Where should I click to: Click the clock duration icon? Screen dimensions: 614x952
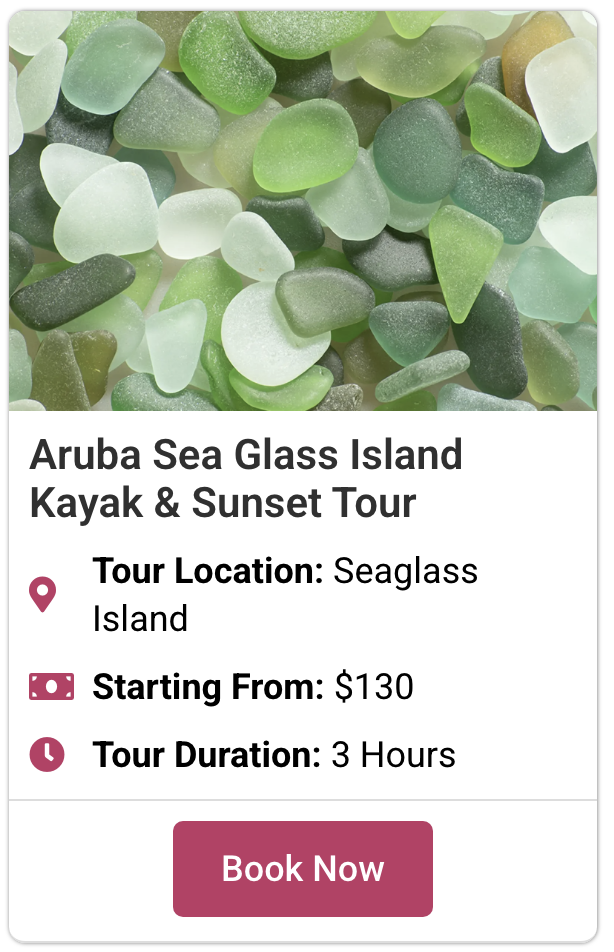[47, 754]
